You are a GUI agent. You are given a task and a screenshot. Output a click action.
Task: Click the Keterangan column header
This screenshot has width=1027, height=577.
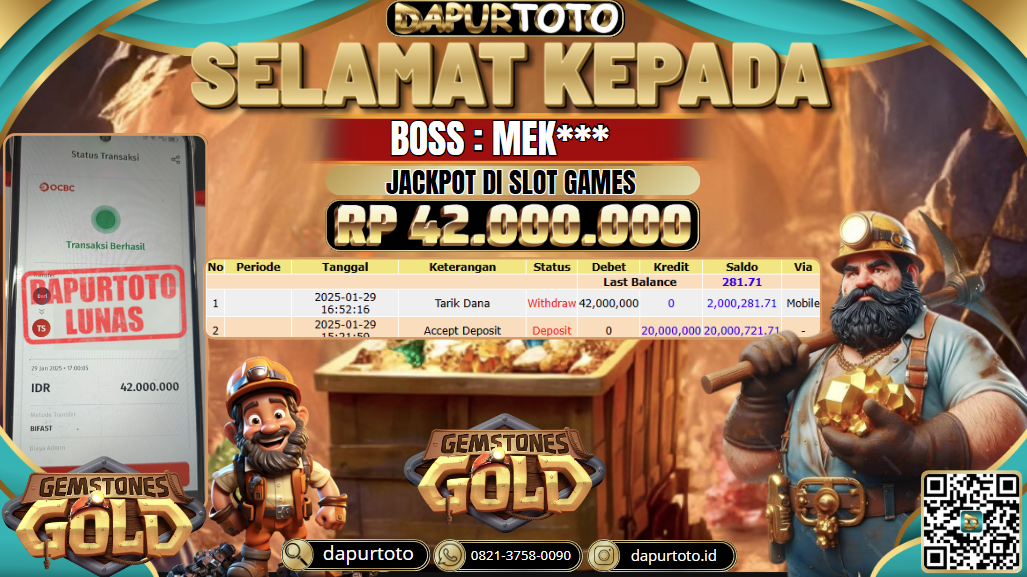(x=462, y=267)
